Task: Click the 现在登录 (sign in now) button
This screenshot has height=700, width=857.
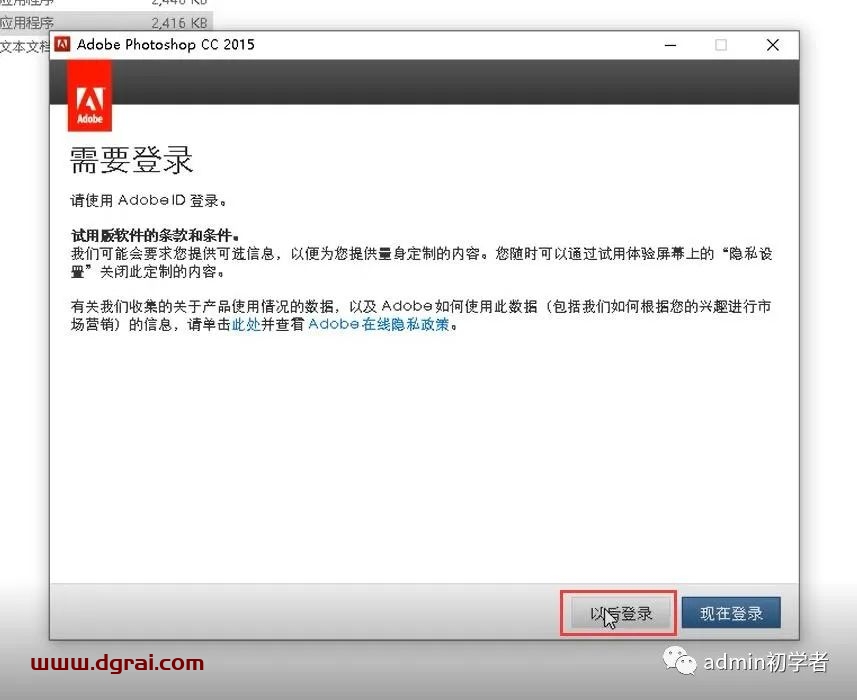Action: pyautogui.click(x=731, y=613)
